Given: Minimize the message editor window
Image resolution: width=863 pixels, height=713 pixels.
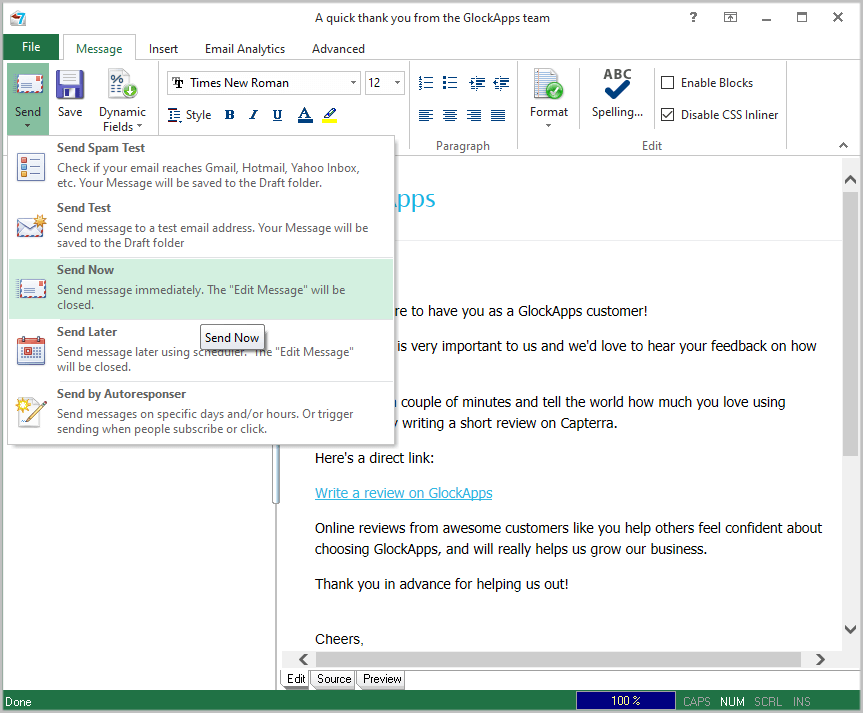Looking at the screenshot, I should (766, 18).
